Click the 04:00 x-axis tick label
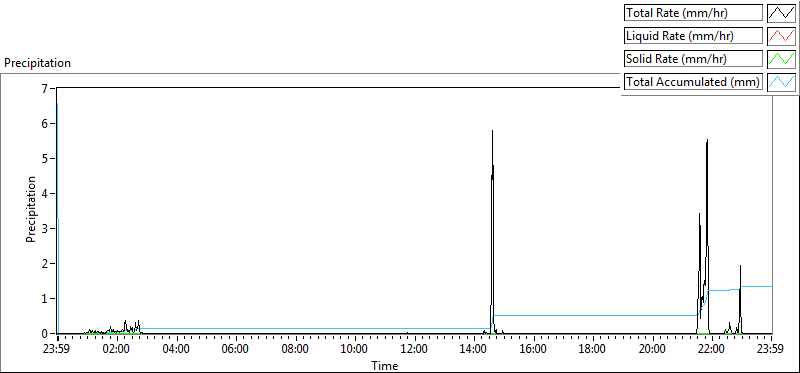 coord(177,350)
